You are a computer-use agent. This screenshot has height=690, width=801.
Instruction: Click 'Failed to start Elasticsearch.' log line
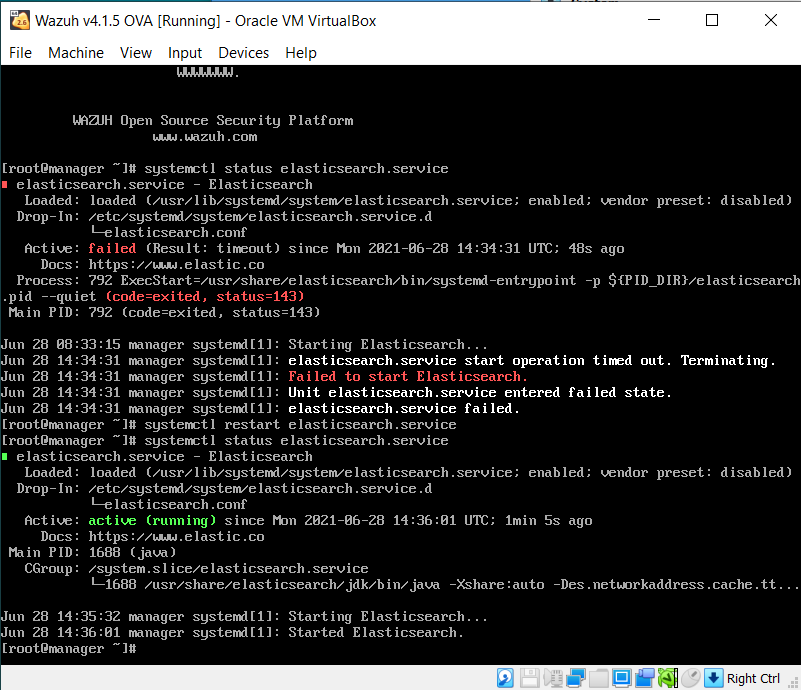point(408,376)
